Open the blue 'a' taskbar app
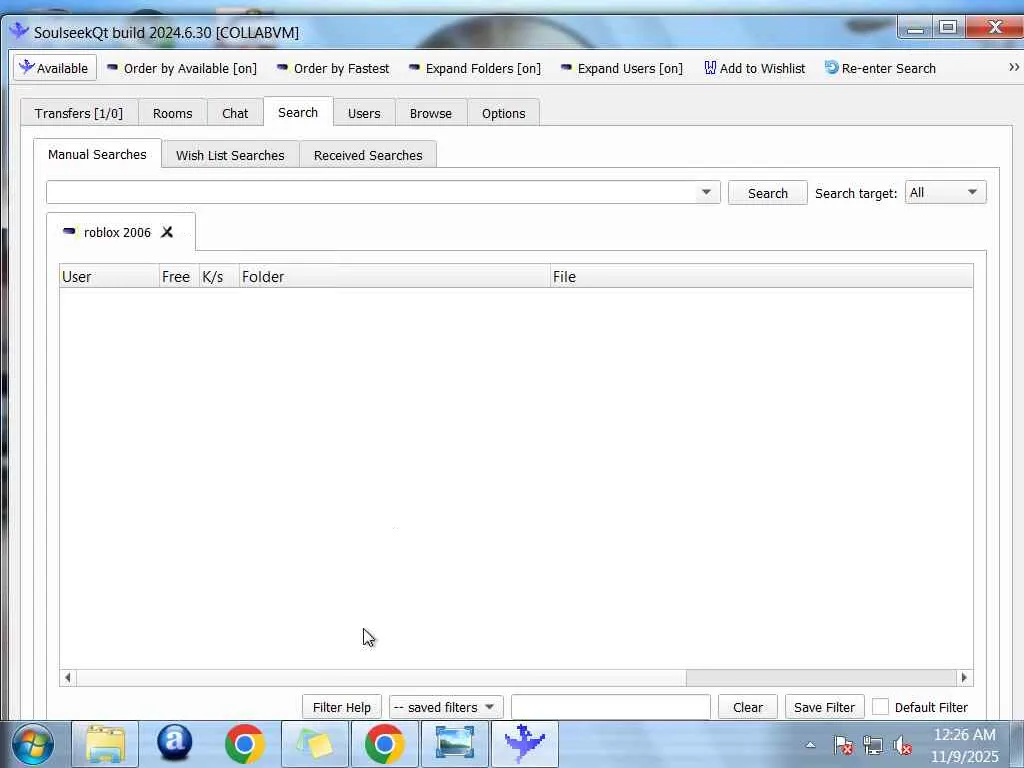This screenshot has height=768, width=1024. 174,743
